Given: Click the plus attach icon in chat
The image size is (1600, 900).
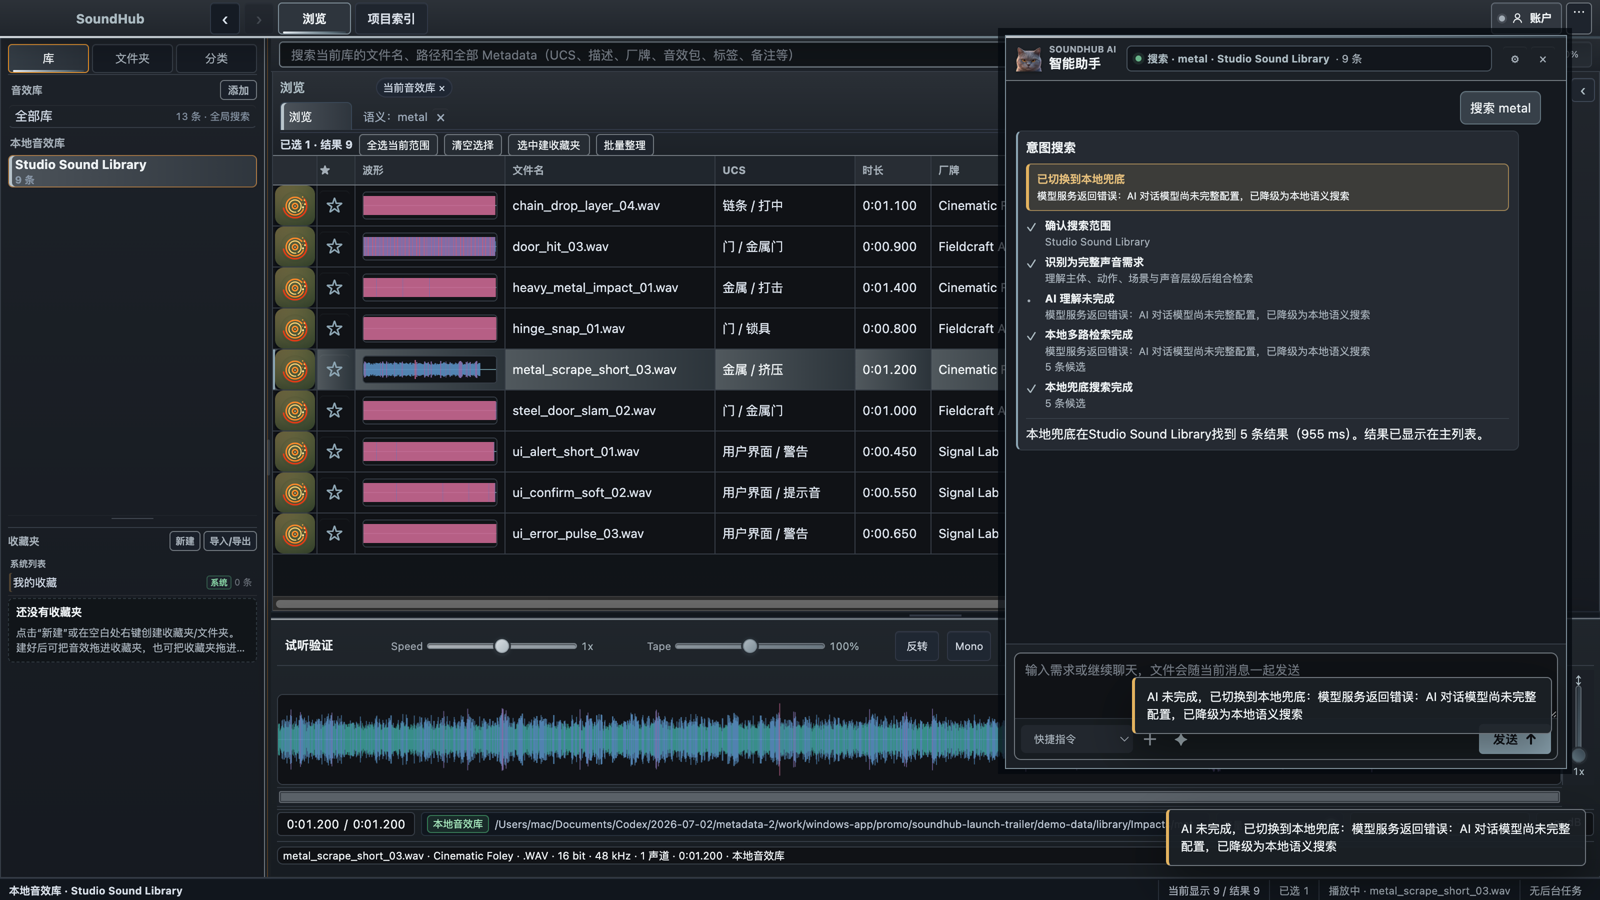Looking at the screenshot, I should point(1150,740).
